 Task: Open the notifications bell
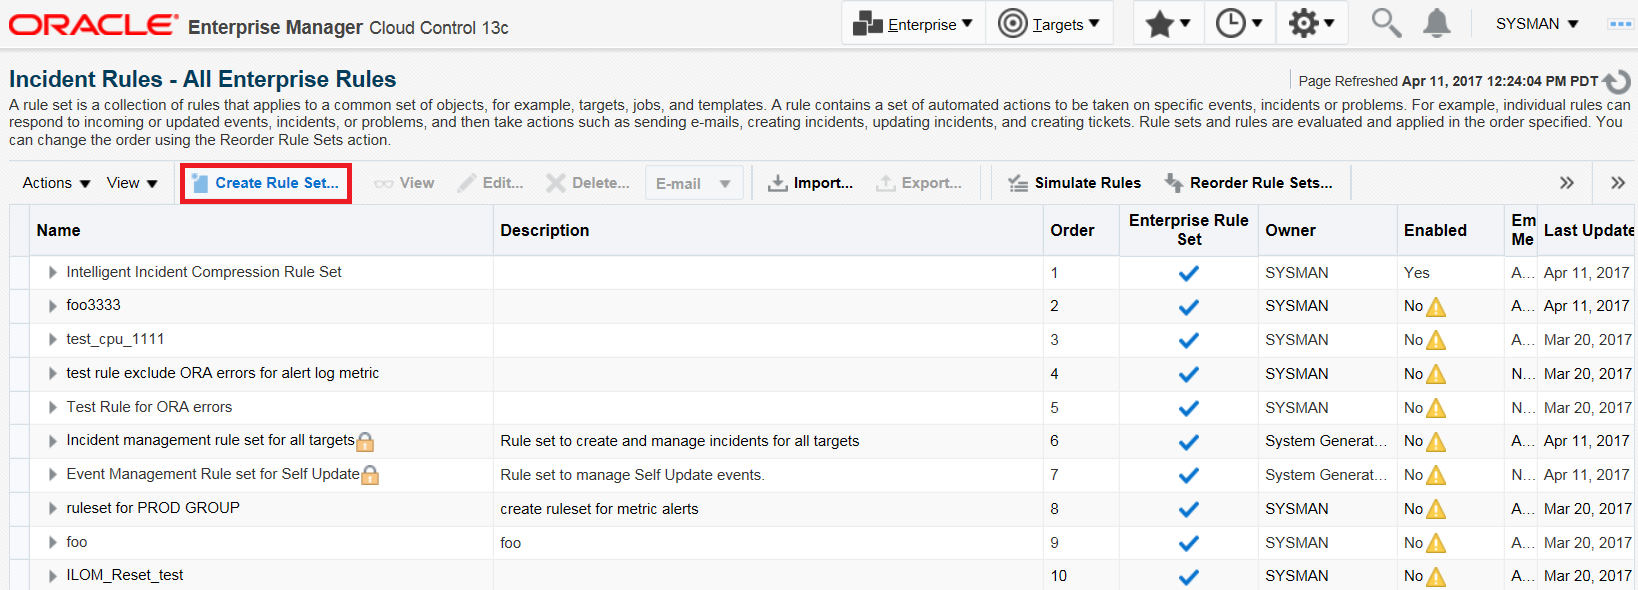(1437, 23)
